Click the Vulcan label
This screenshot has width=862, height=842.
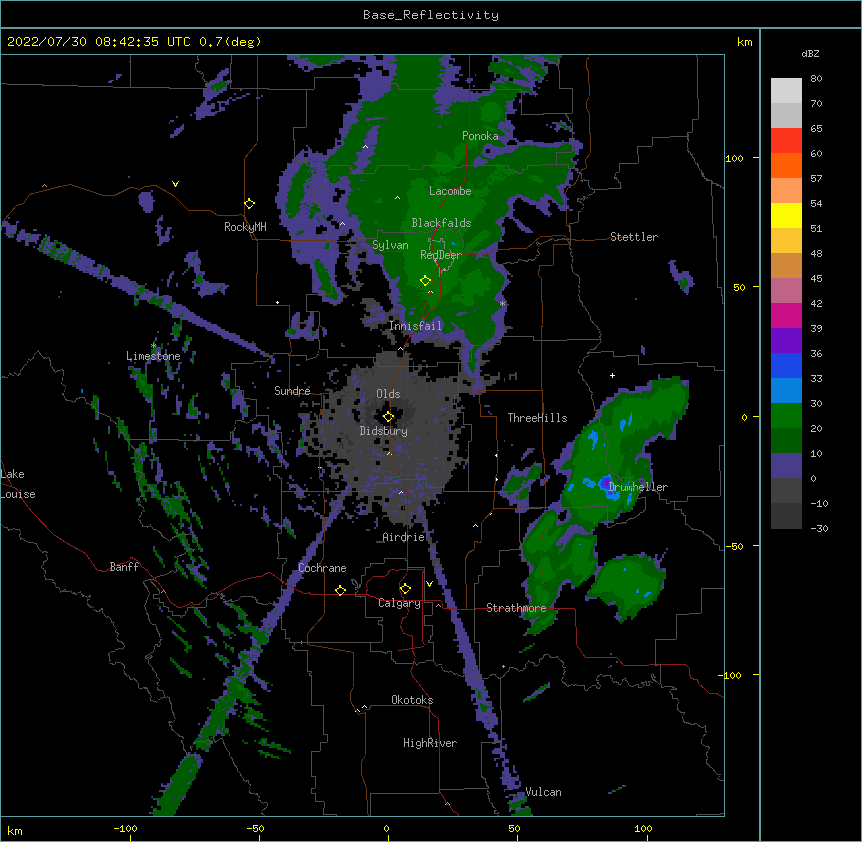(x=543, y=792)
